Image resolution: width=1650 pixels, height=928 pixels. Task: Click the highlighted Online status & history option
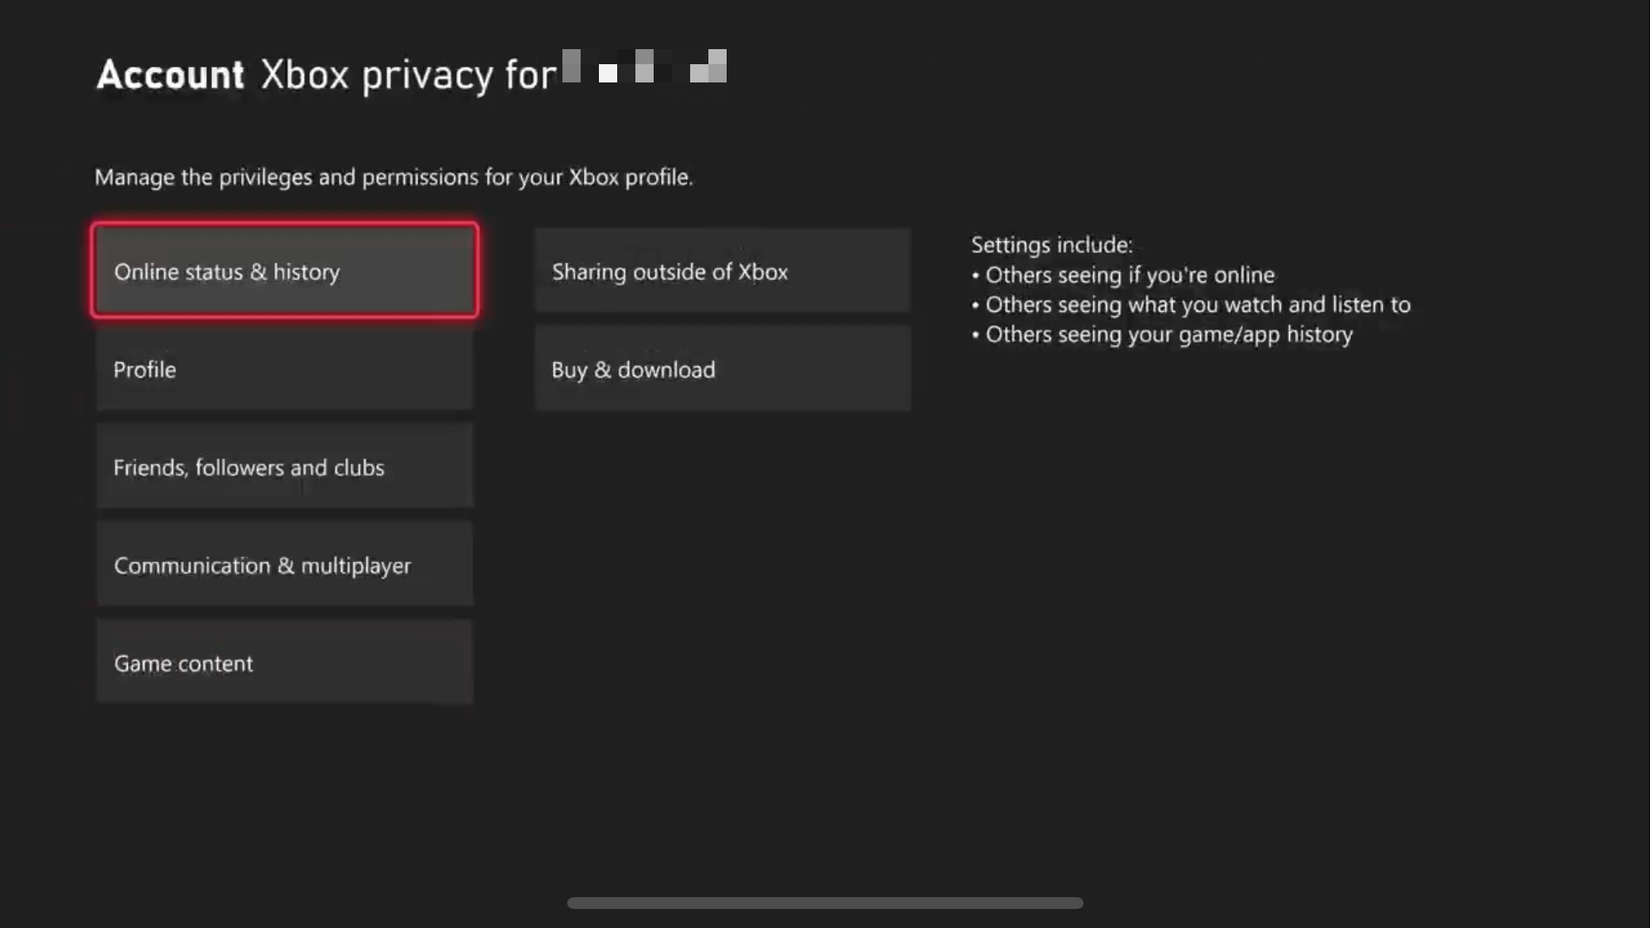coord(284,271)
